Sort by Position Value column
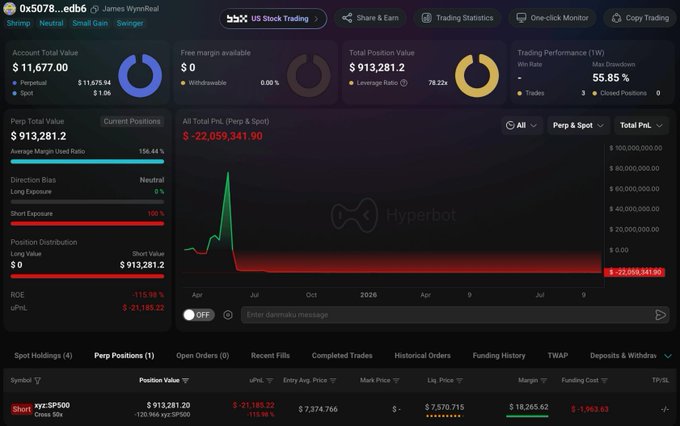 click(x=186, y=380)
